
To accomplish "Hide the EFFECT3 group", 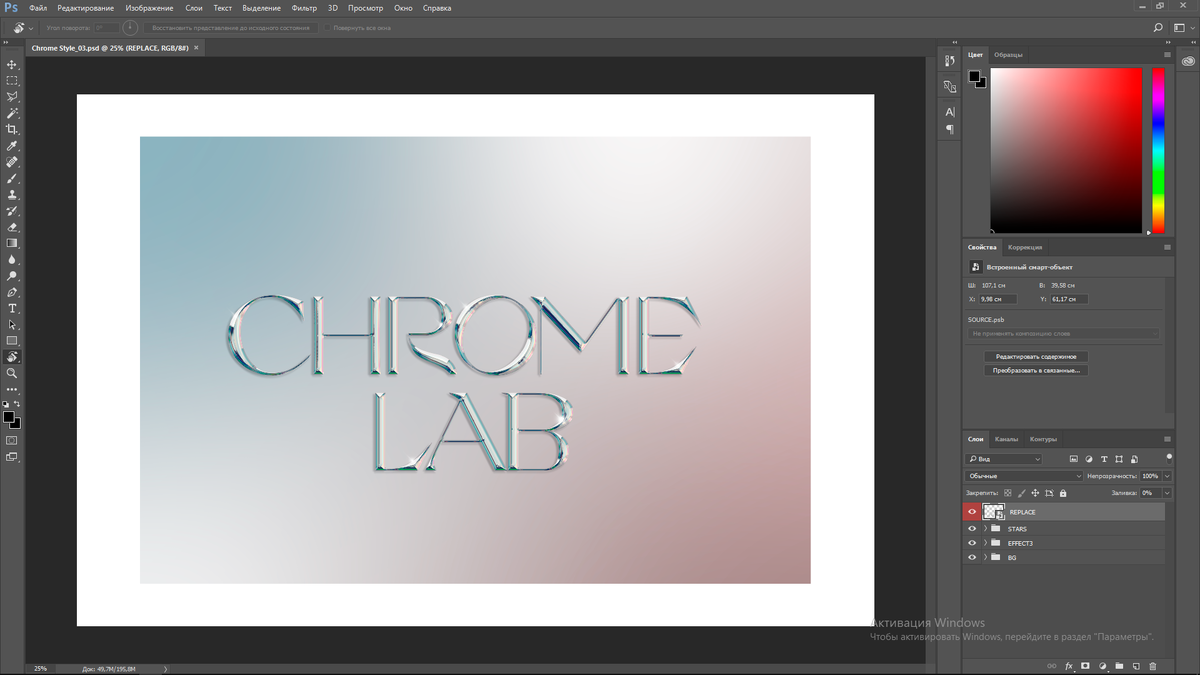I will 972,543.
